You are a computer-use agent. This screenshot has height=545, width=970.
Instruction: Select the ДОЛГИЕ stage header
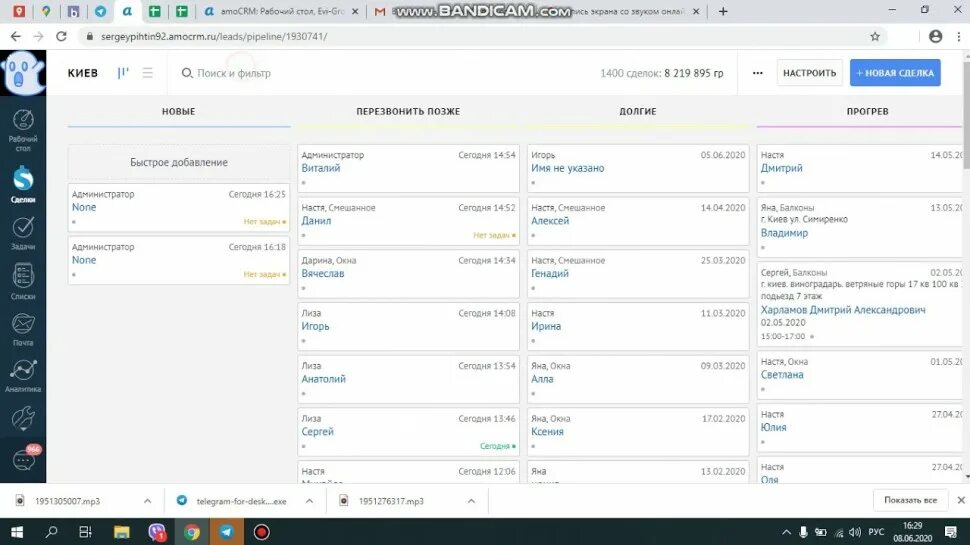pyautogui.click(x=638, y=111)
